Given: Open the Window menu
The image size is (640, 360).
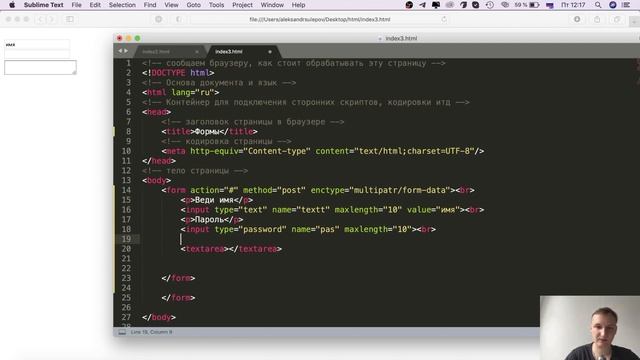Looking at the screenshot, I should (272, 5).
